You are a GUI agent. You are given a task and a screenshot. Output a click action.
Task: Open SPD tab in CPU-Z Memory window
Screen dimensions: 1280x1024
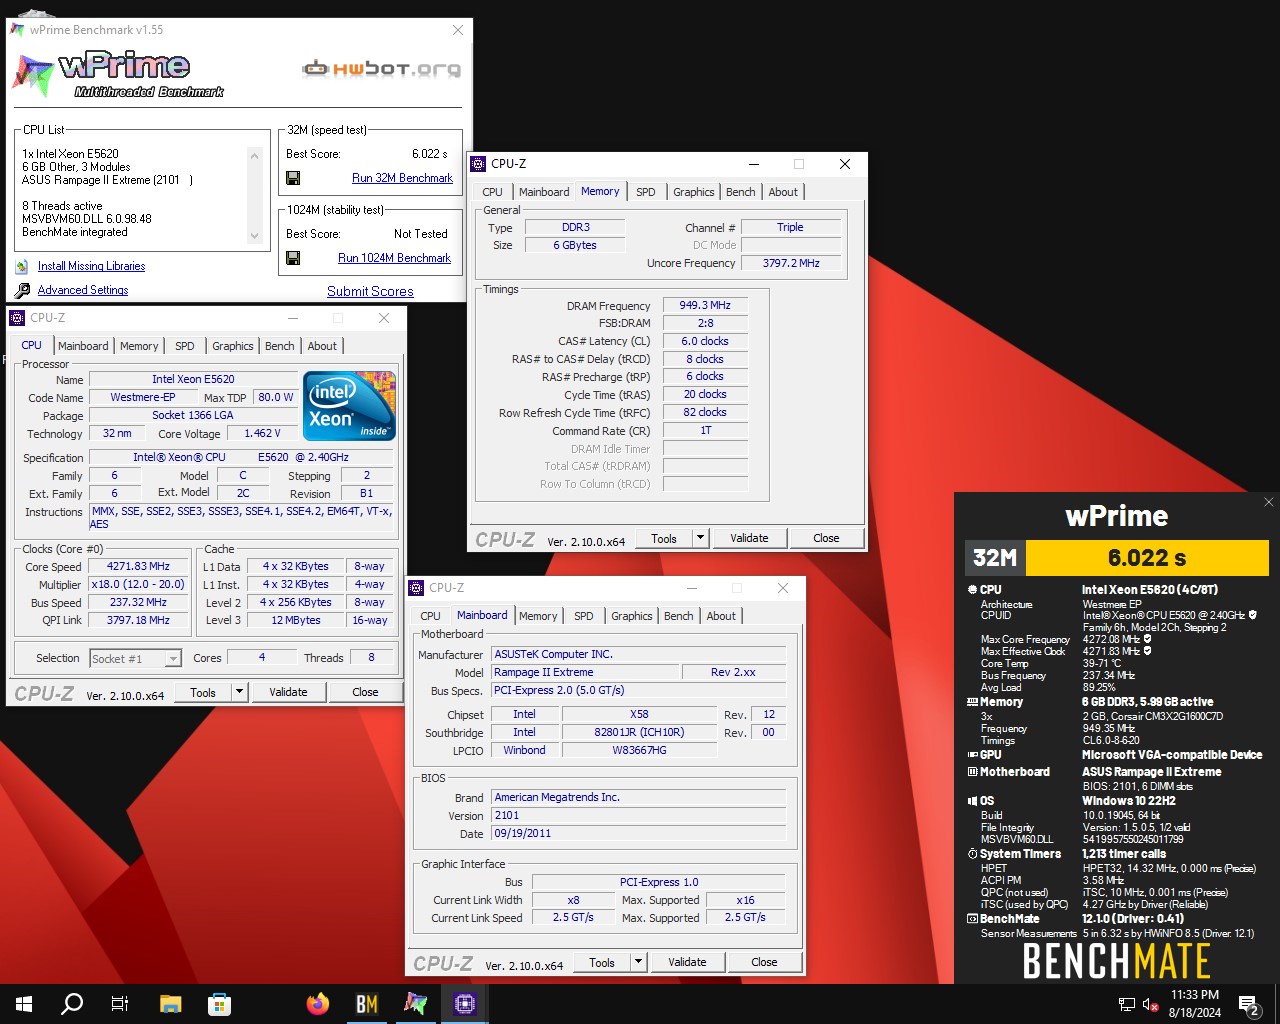646,192
